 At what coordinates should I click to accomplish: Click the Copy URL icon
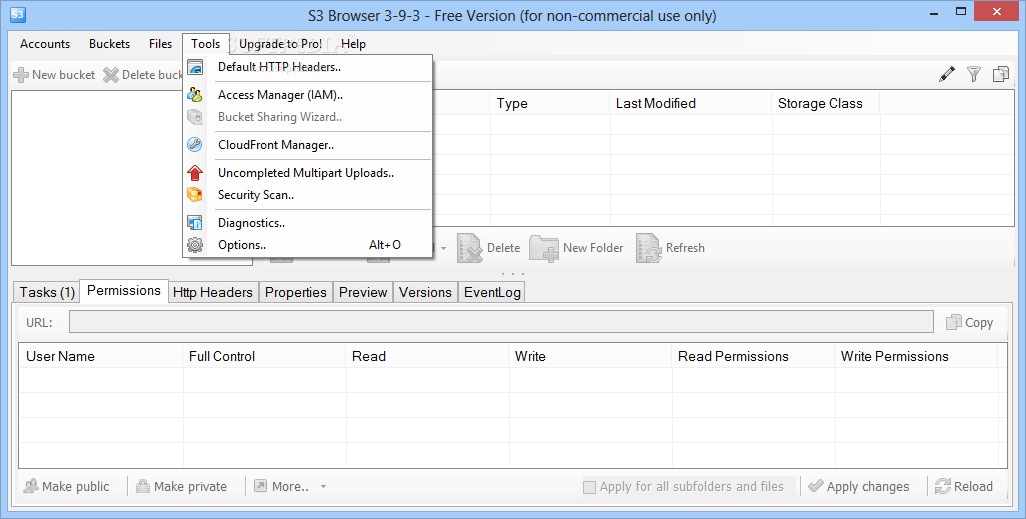[x=954, y=322]
